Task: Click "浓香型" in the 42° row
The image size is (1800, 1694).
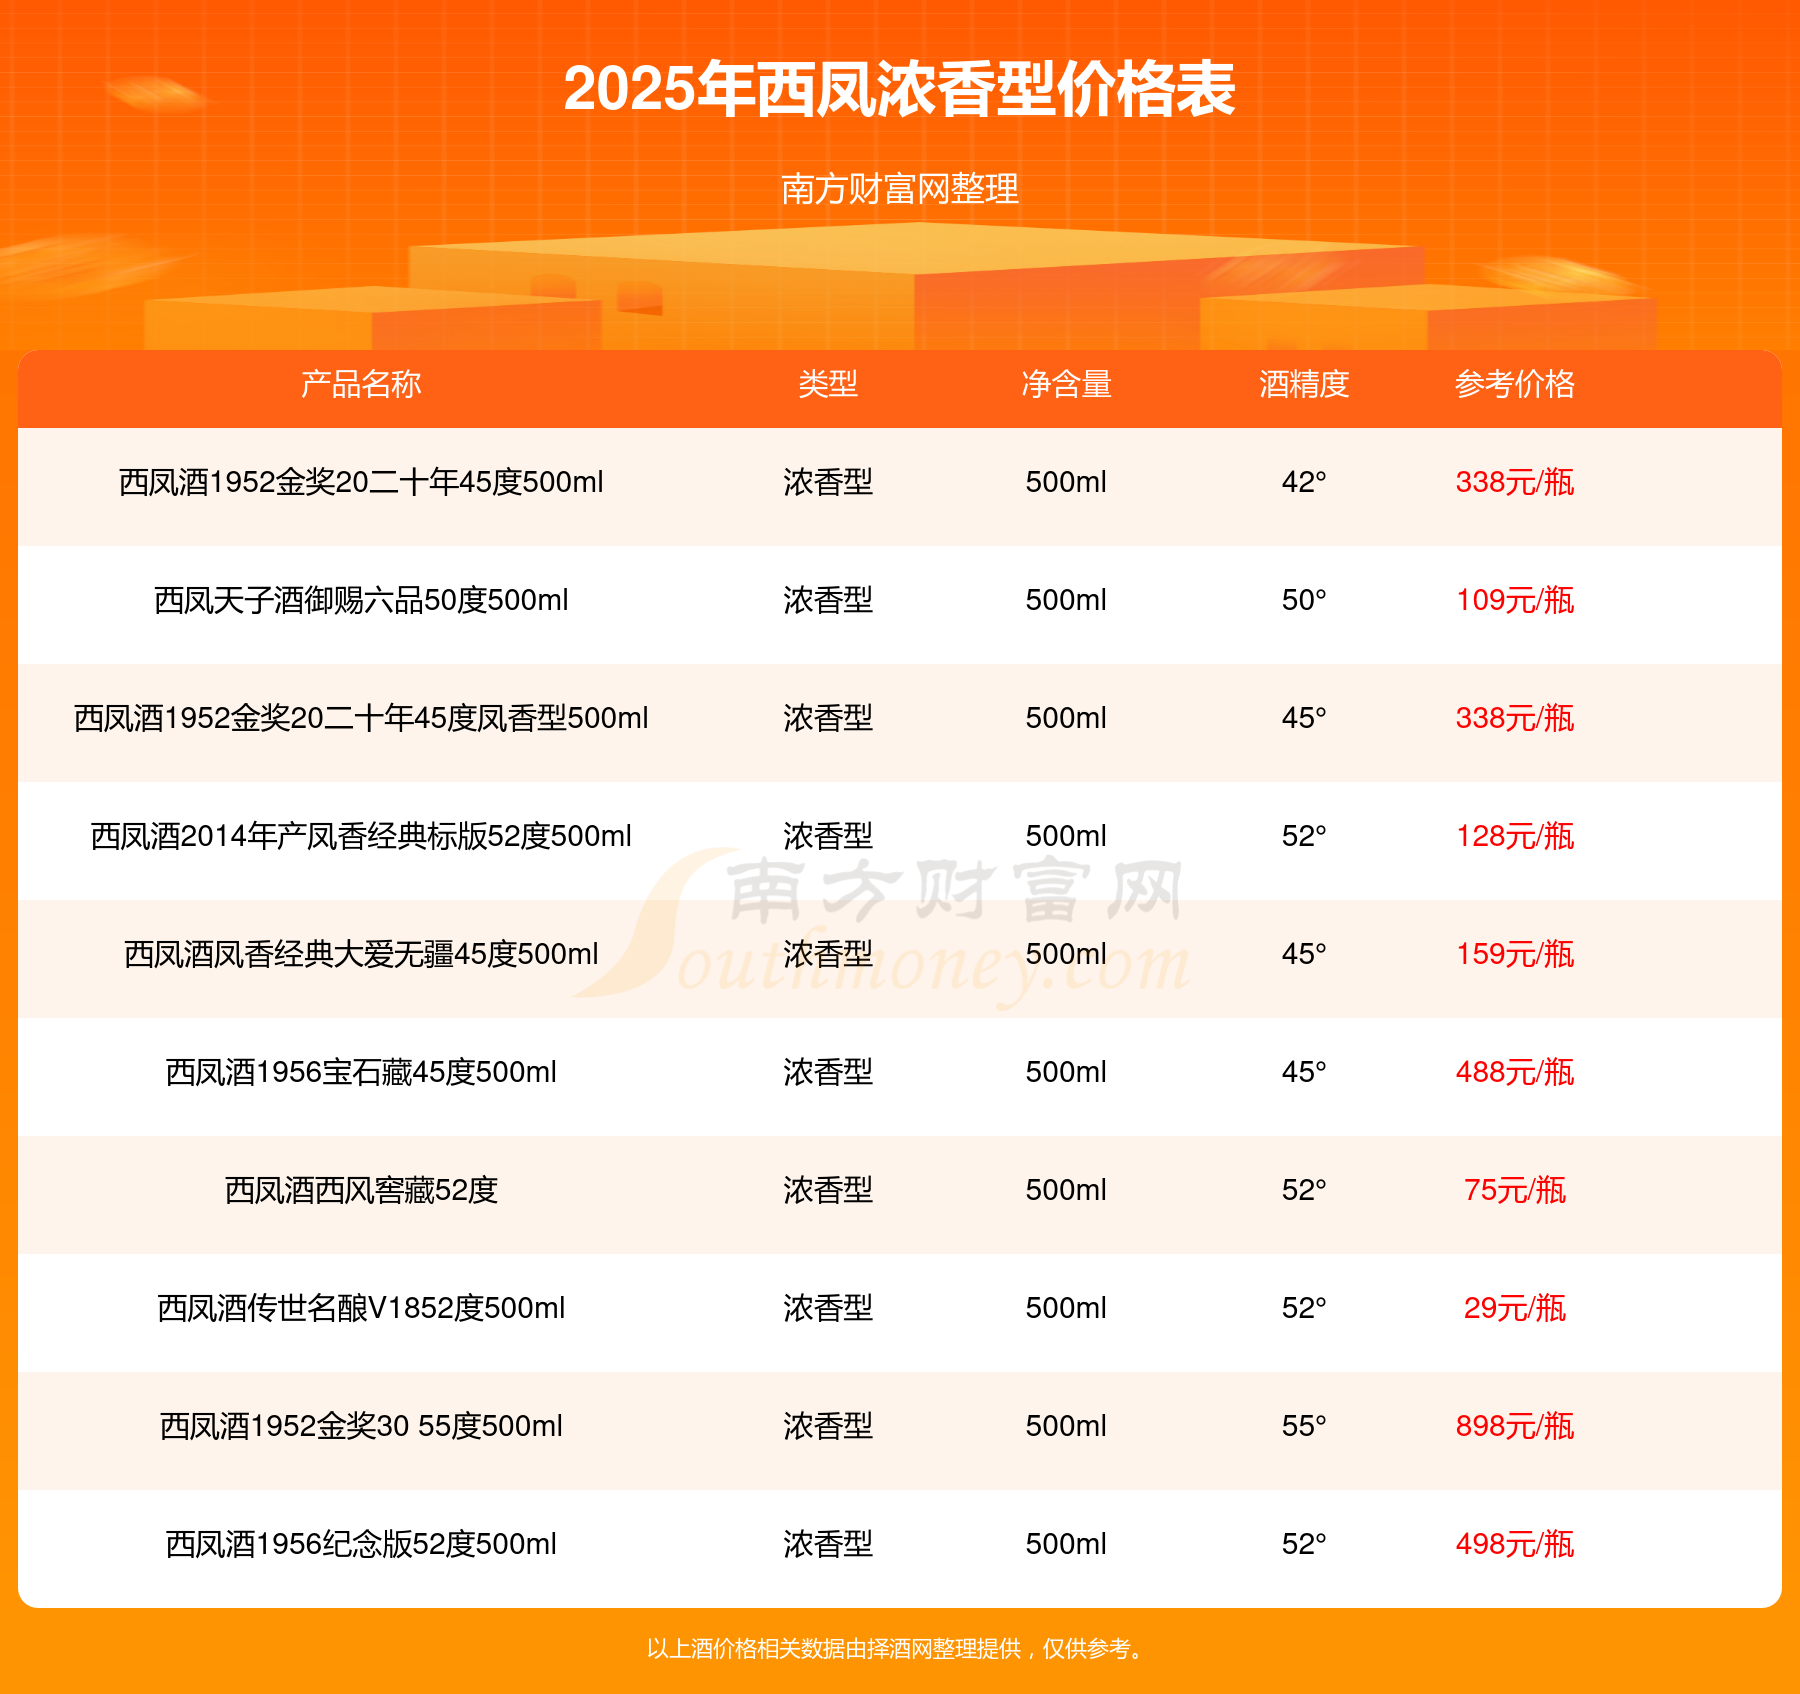Action: coord(828,482)
